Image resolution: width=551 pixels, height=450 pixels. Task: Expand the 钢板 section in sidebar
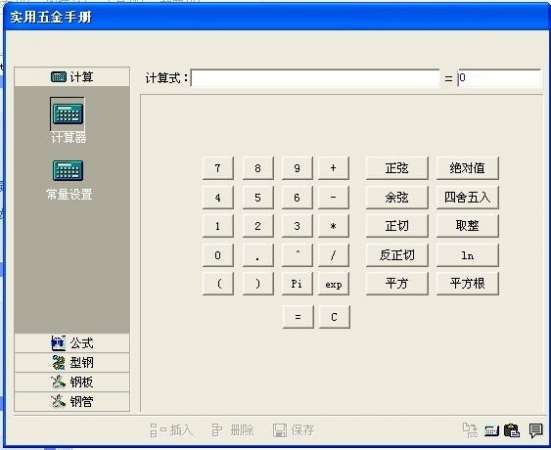72,382
